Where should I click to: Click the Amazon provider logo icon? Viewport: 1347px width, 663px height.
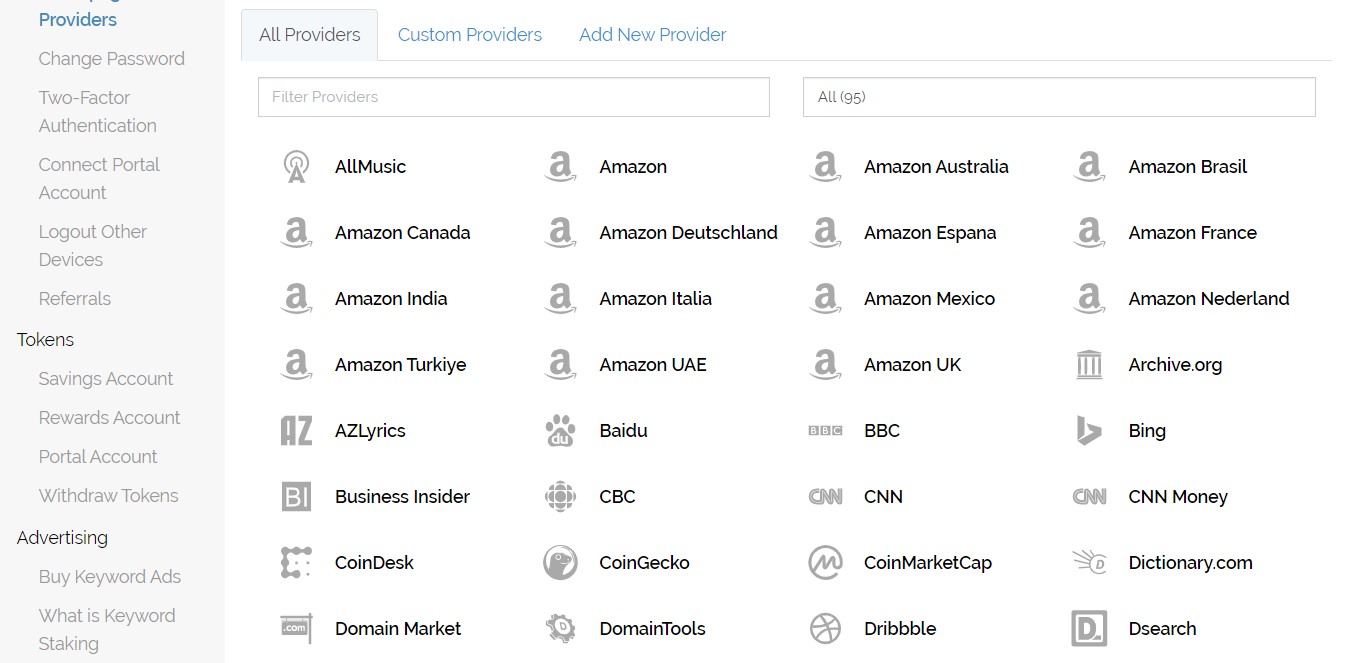(x=560, y=167)
